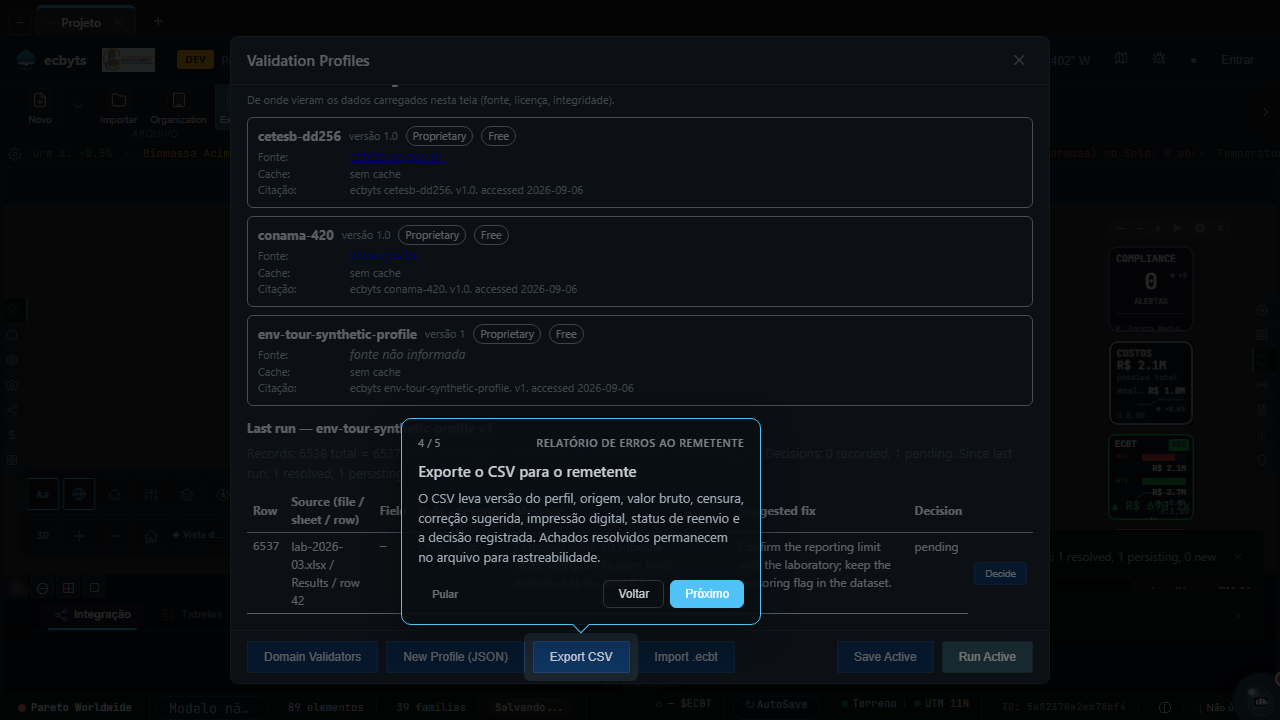Click Save Active button
This screenshot has width=1280, height=720.
click(x=885, y=657)
